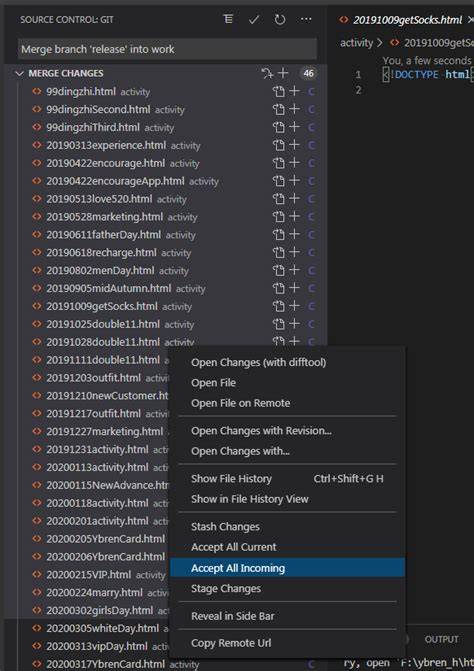Select 20200317YbrenCard.html in merge list
Viewport: 474px width, 671px height.
tap(105, 664)
